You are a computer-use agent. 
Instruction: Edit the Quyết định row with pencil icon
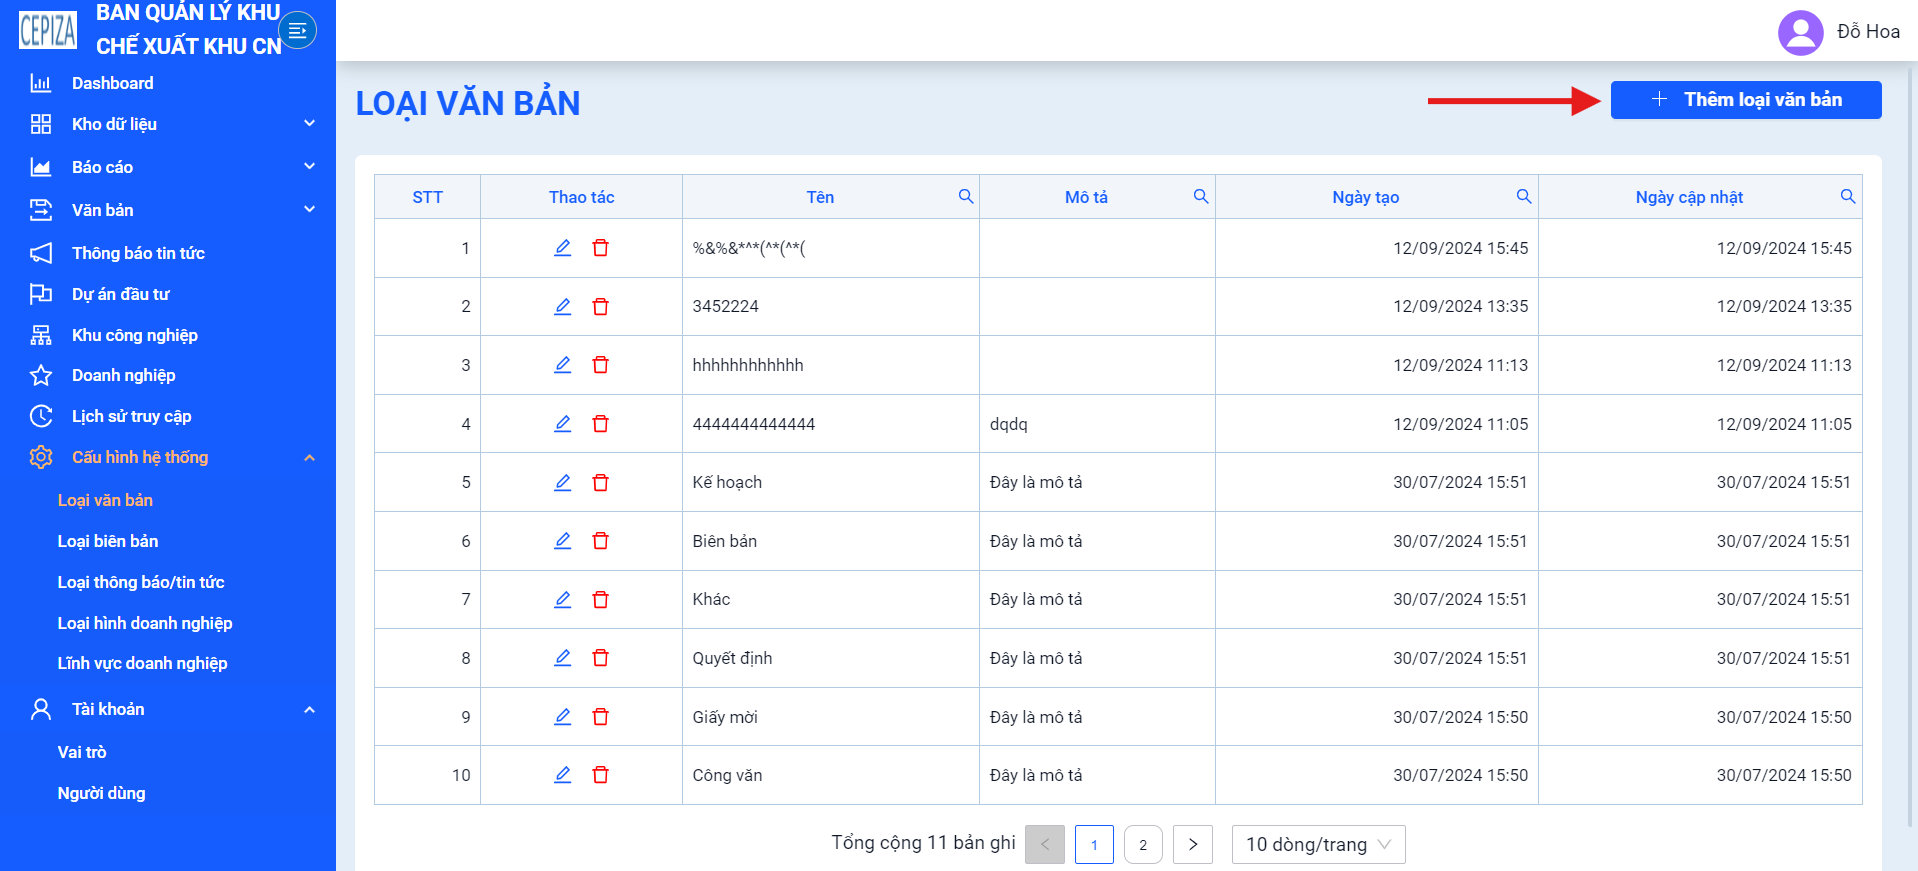(x=563, y=658)
